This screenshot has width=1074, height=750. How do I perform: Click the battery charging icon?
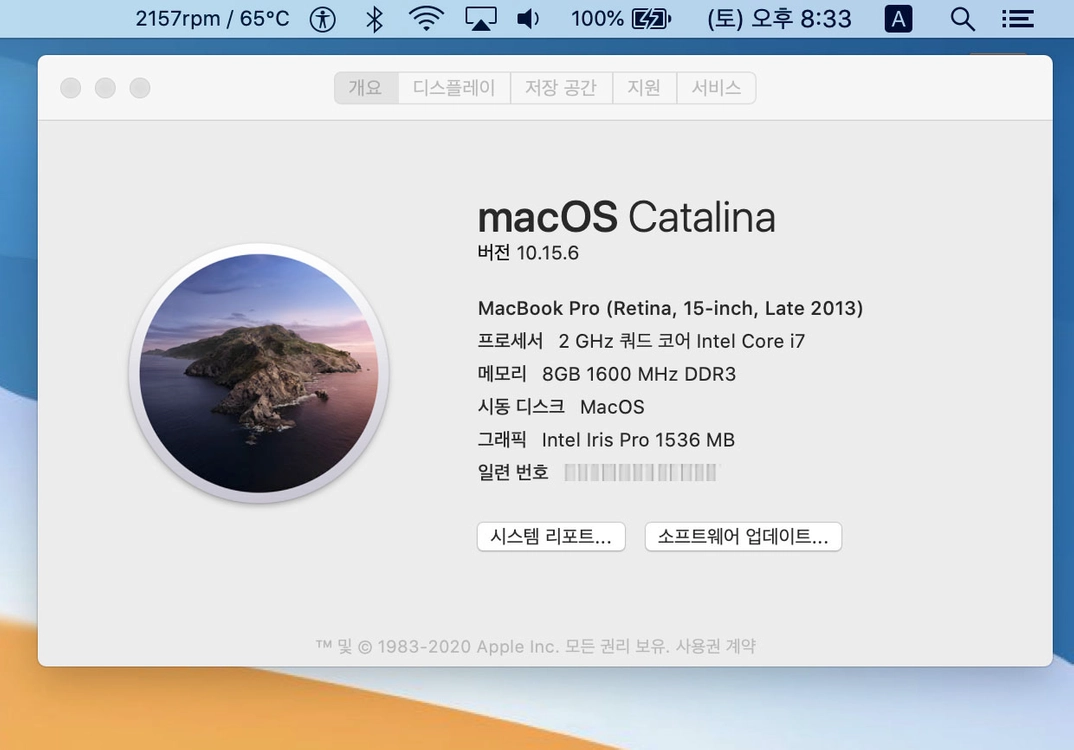pos(651,18)
